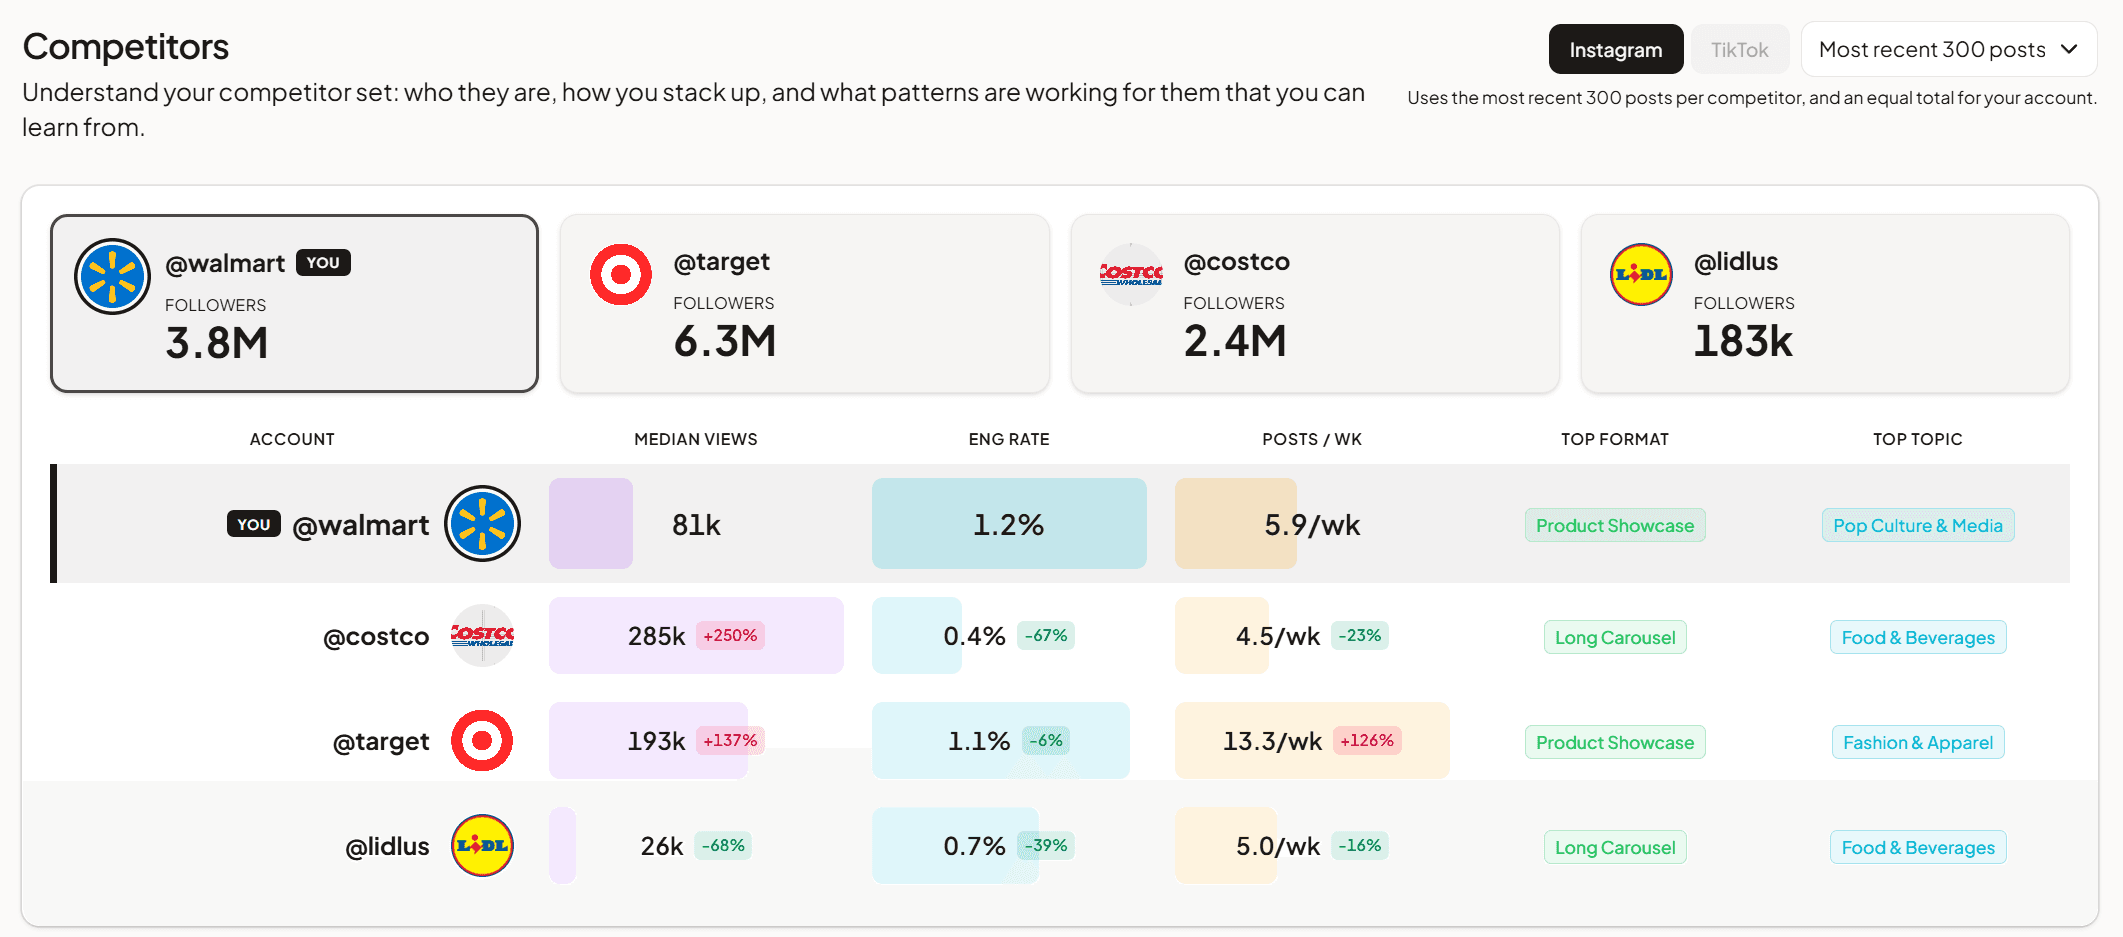The height and width of the screenshot is (937, 2123).
Task: Click the -23% posts badge for Costco
Action: coord(1360,636)
